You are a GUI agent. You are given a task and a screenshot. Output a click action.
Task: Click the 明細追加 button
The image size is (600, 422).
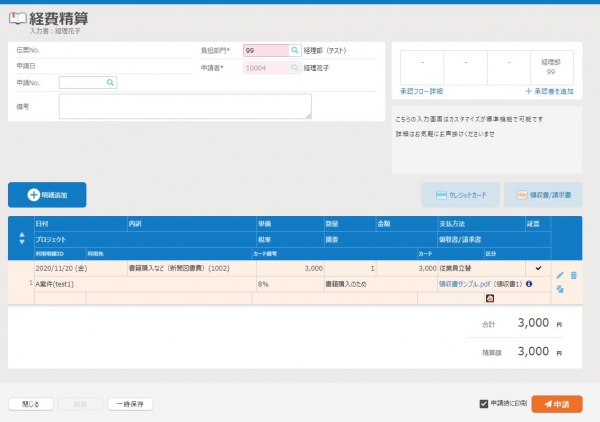coord(47,195)
